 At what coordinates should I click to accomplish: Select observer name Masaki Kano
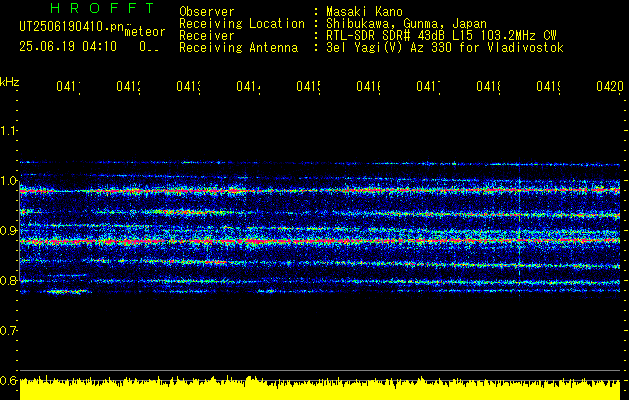(x=364, y=11)
